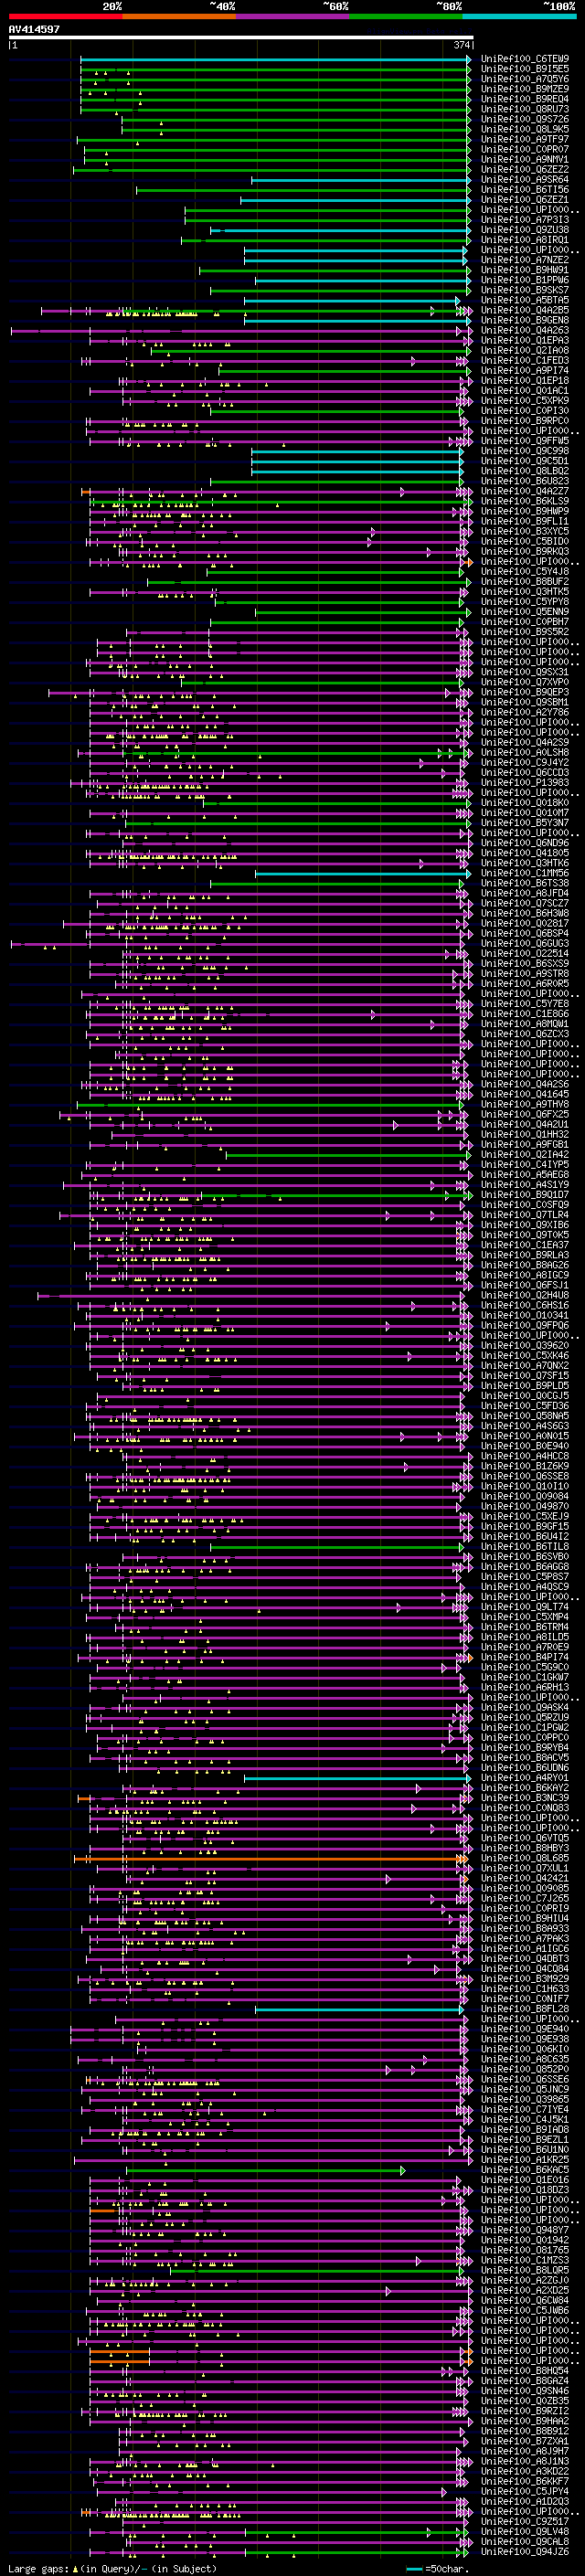This screenshot has height=2576, width=585.
Task: Select hit UniRef100_A9SR64
Action: (x=525, y=179)
